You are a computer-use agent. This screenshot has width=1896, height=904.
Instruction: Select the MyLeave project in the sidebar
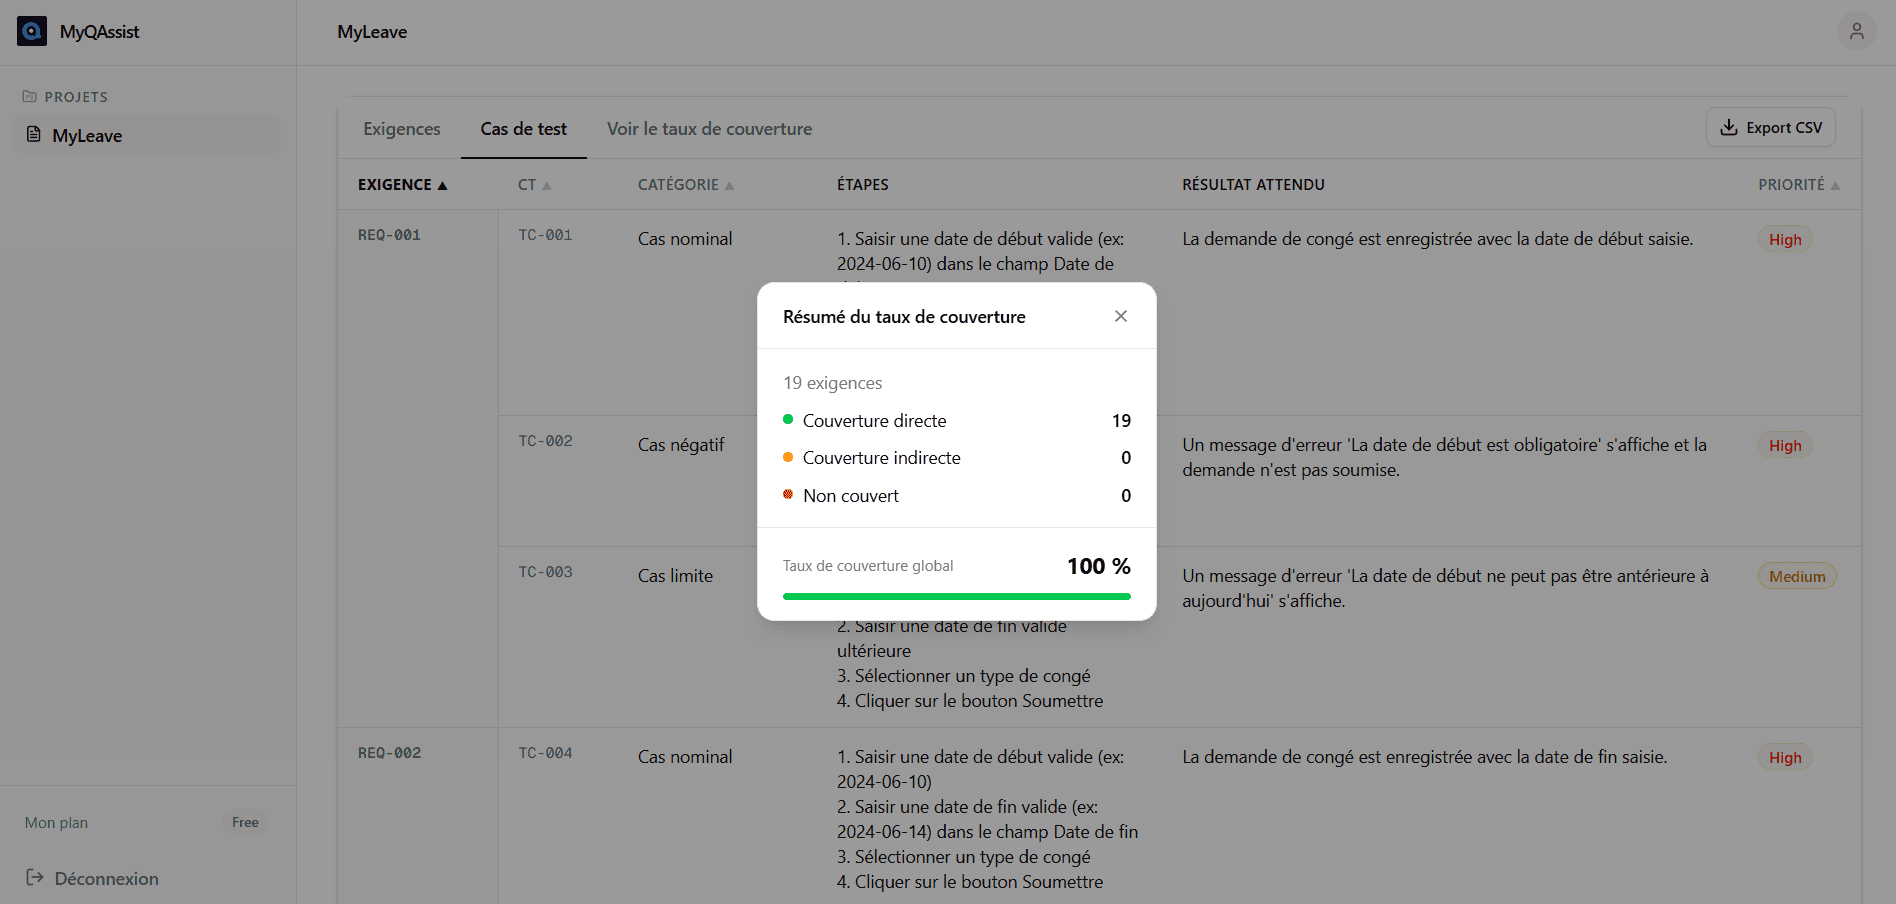click(x=86, y=135)
